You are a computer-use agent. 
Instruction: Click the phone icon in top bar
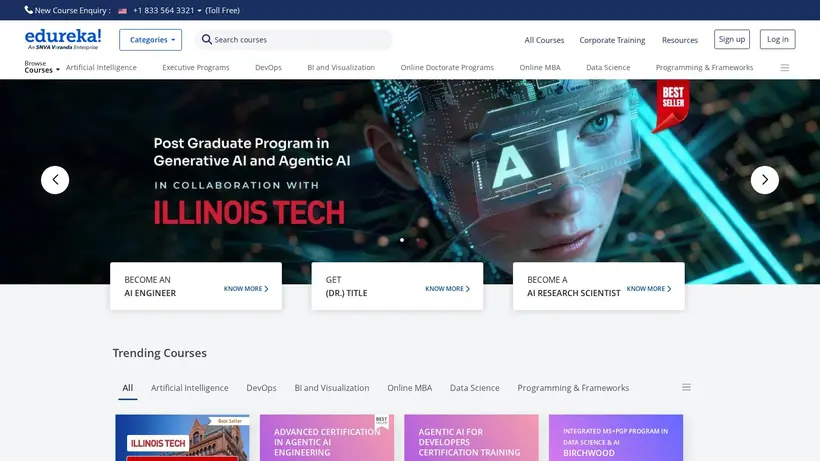click(x=29, y=10)
